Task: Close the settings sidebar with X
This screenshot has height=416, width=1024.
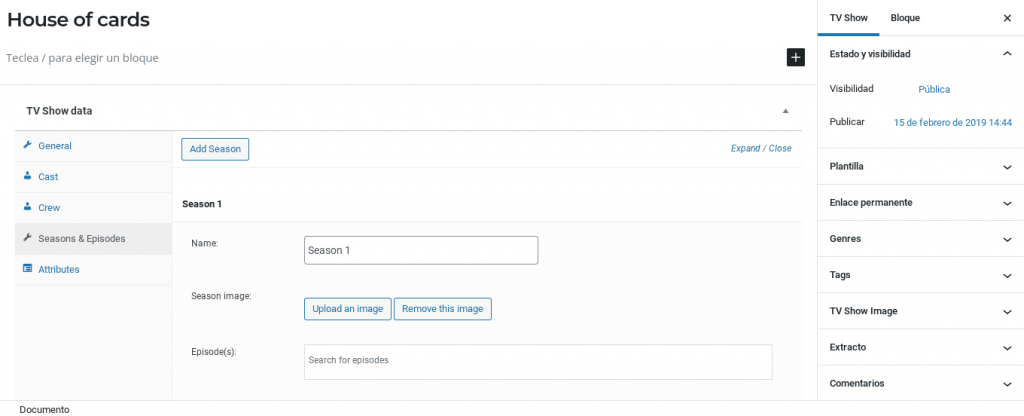Action: [1007, 18]
